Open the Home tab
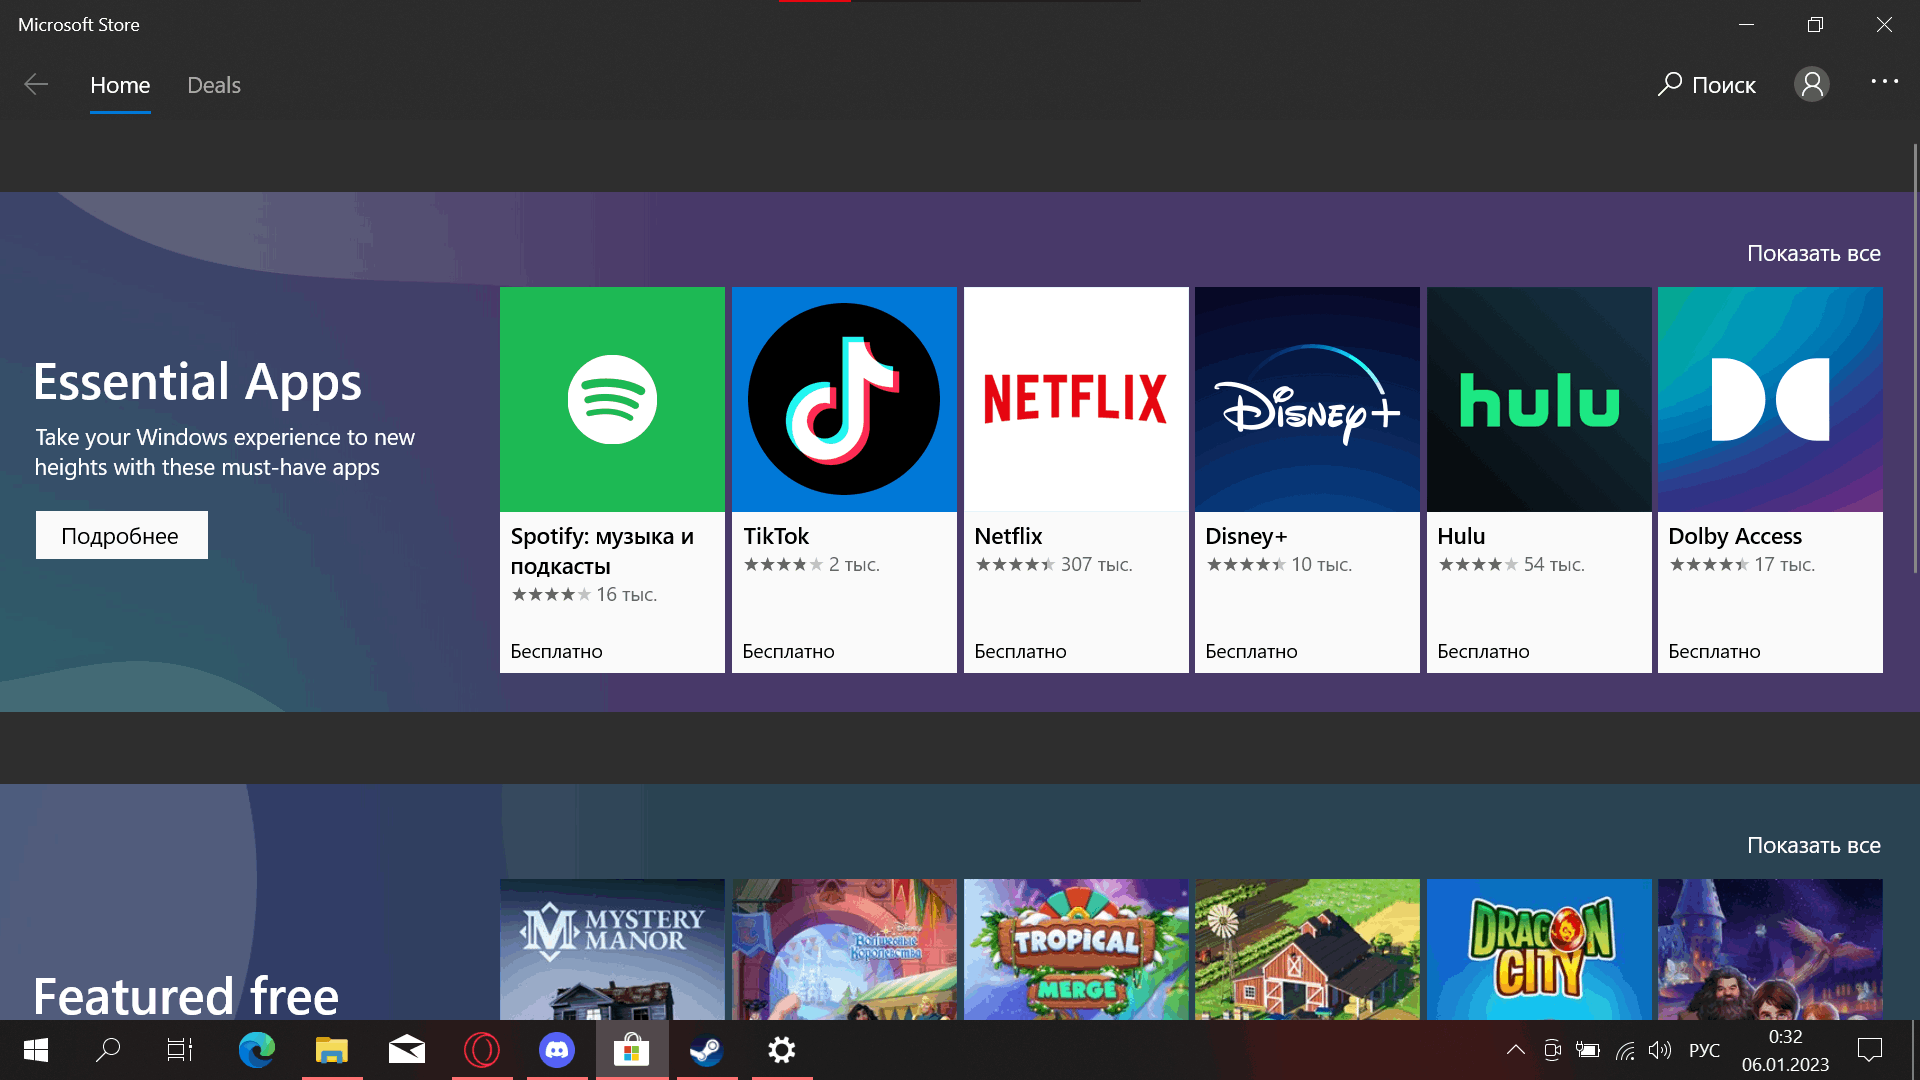This screenshot has height=1080, width=1920. click(x=120, y=85)
